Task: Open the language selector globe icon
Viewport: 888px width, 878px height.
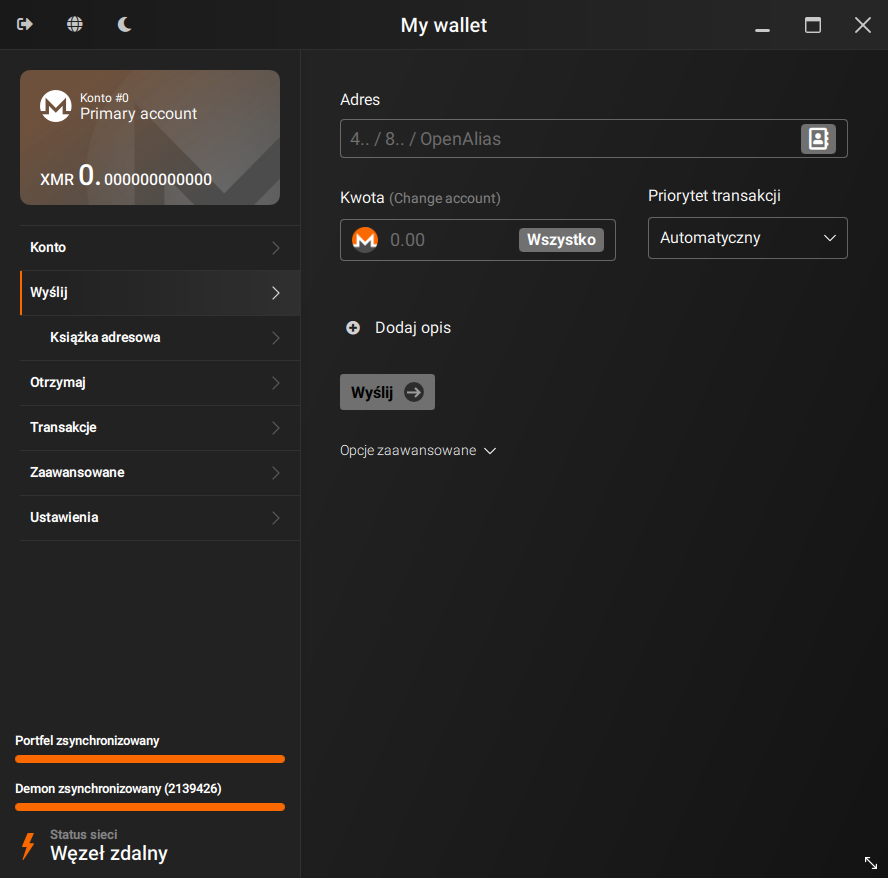Action: tap(74, 24)
